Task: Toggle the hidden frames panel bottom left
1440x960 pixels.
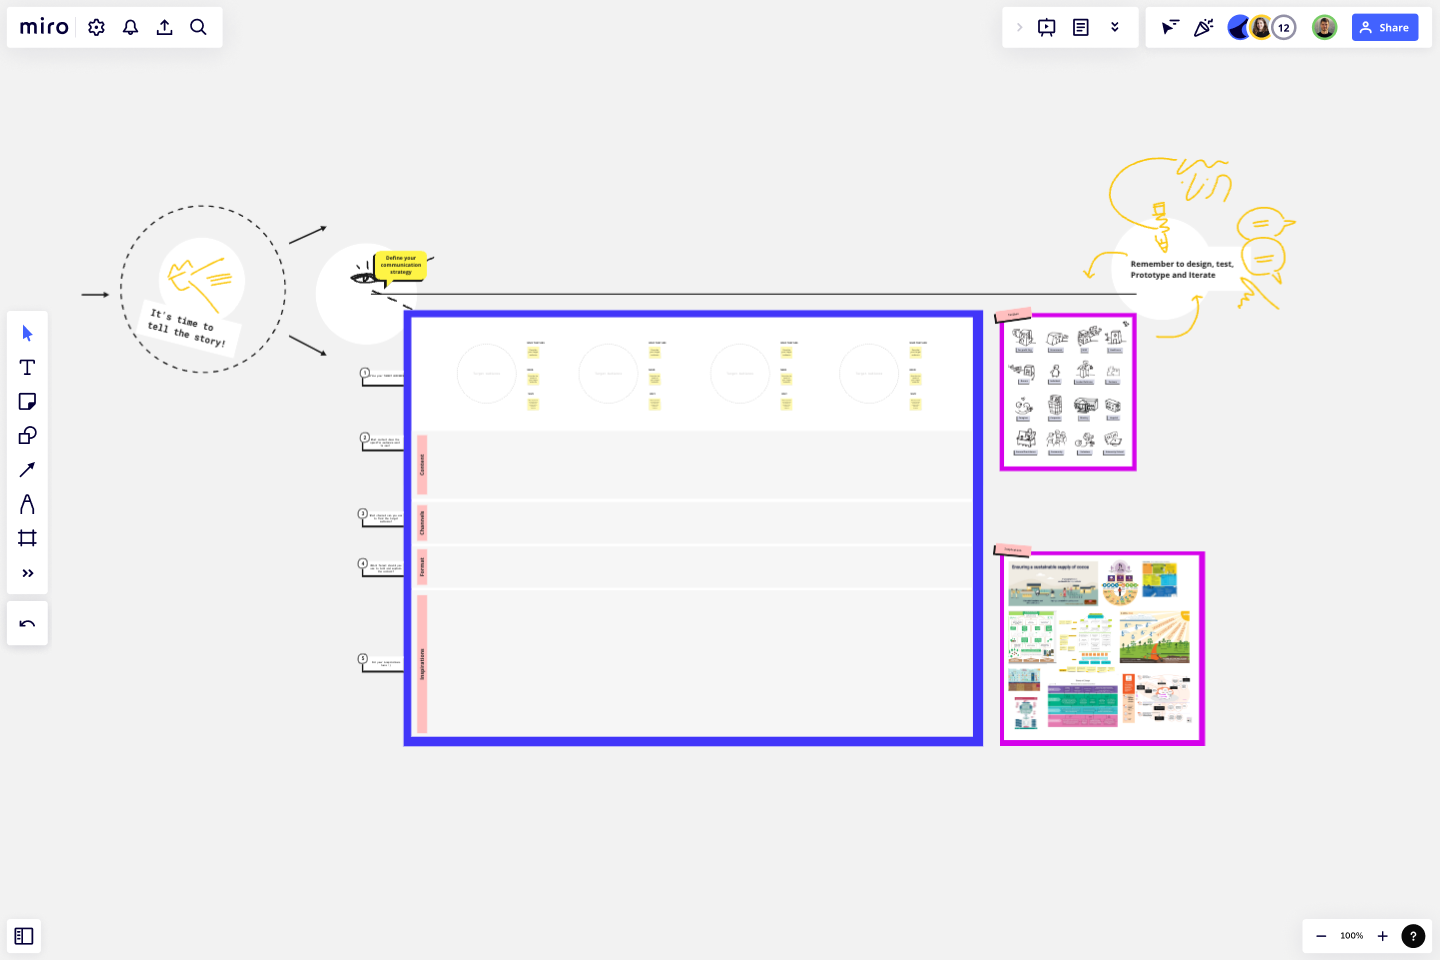Action: point(24,936)
